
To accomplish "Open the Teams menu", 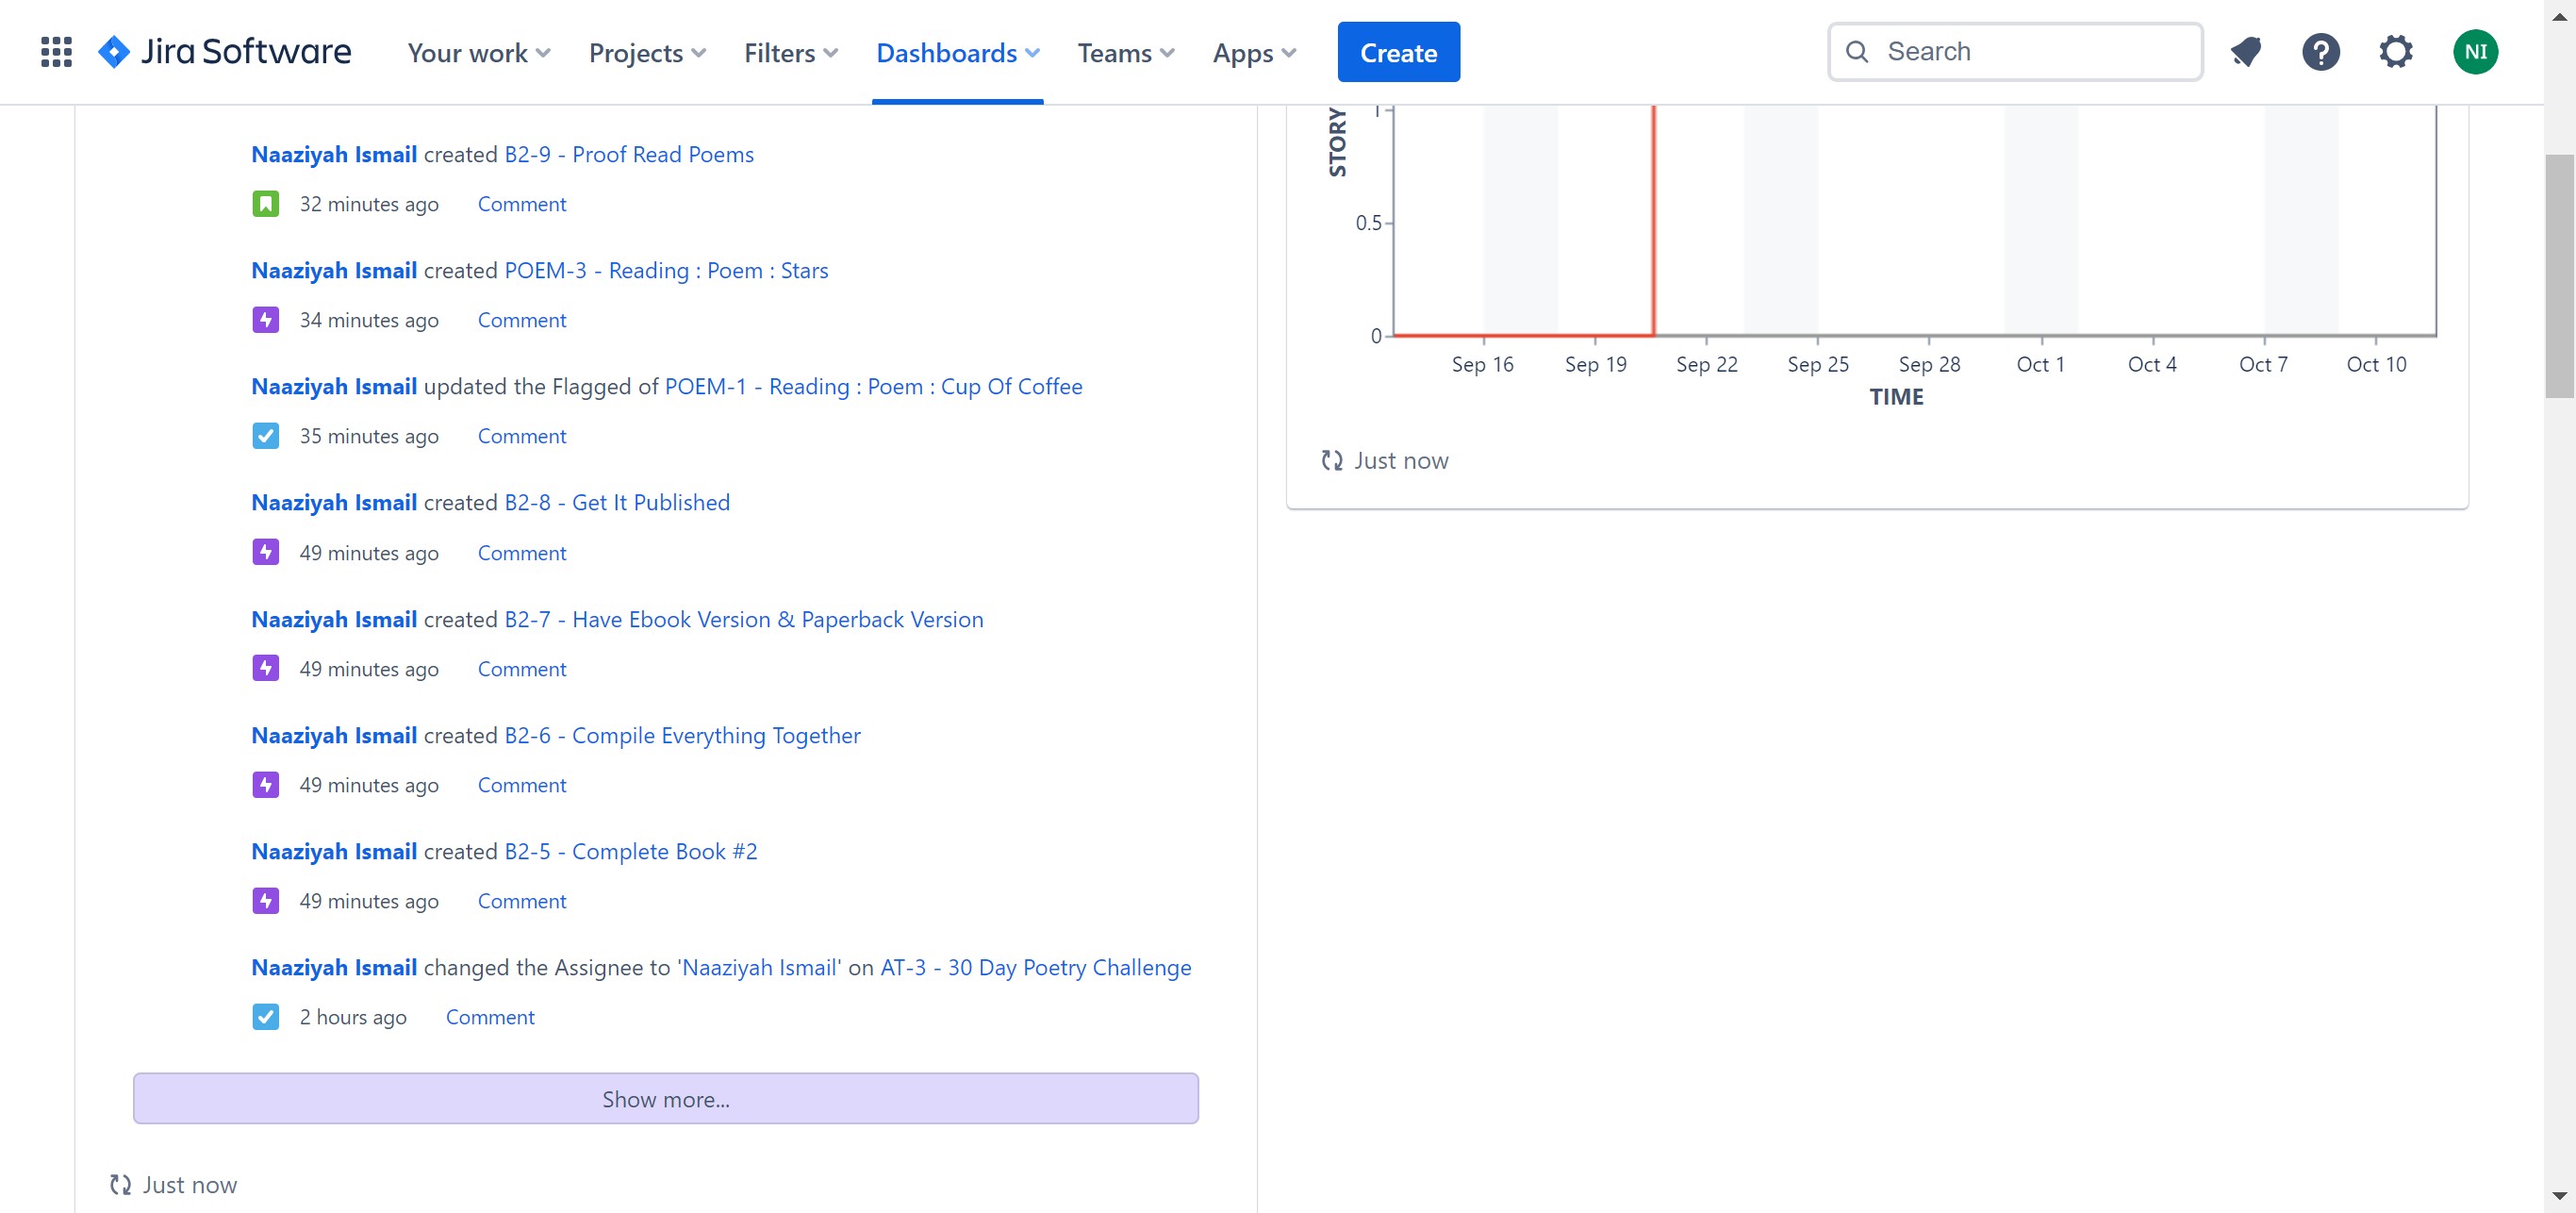I will 1125,53.
